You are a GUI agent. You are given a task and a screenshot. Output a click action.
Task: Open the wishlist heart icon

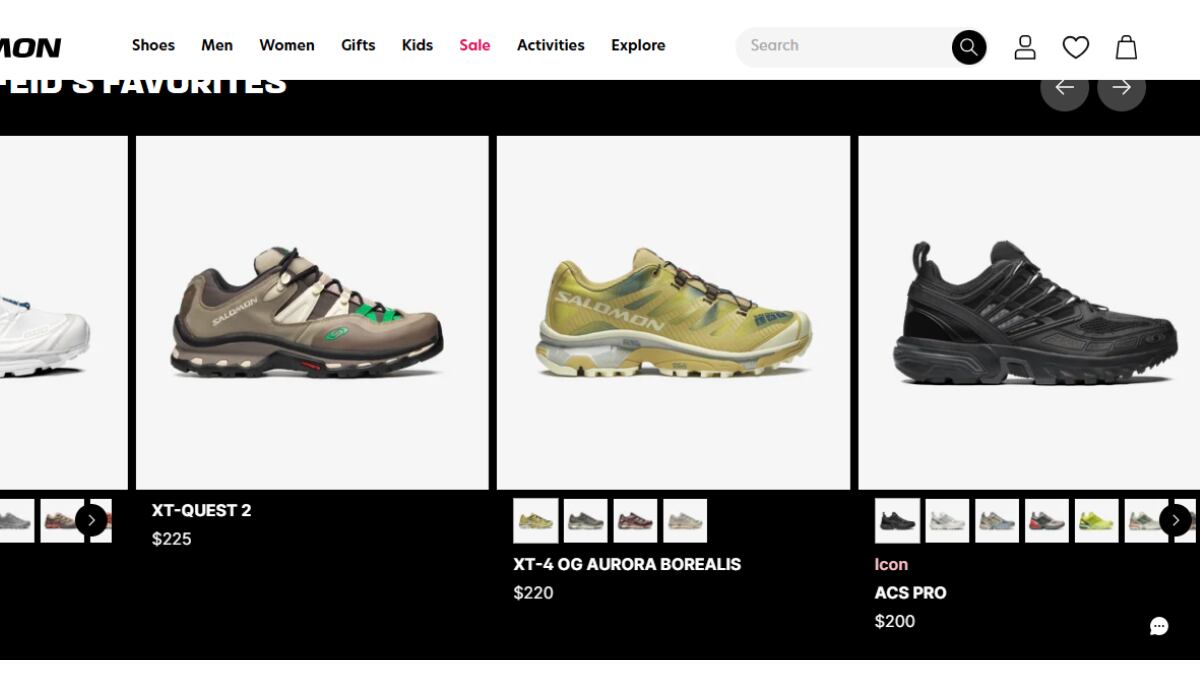tap(1076, 47)
